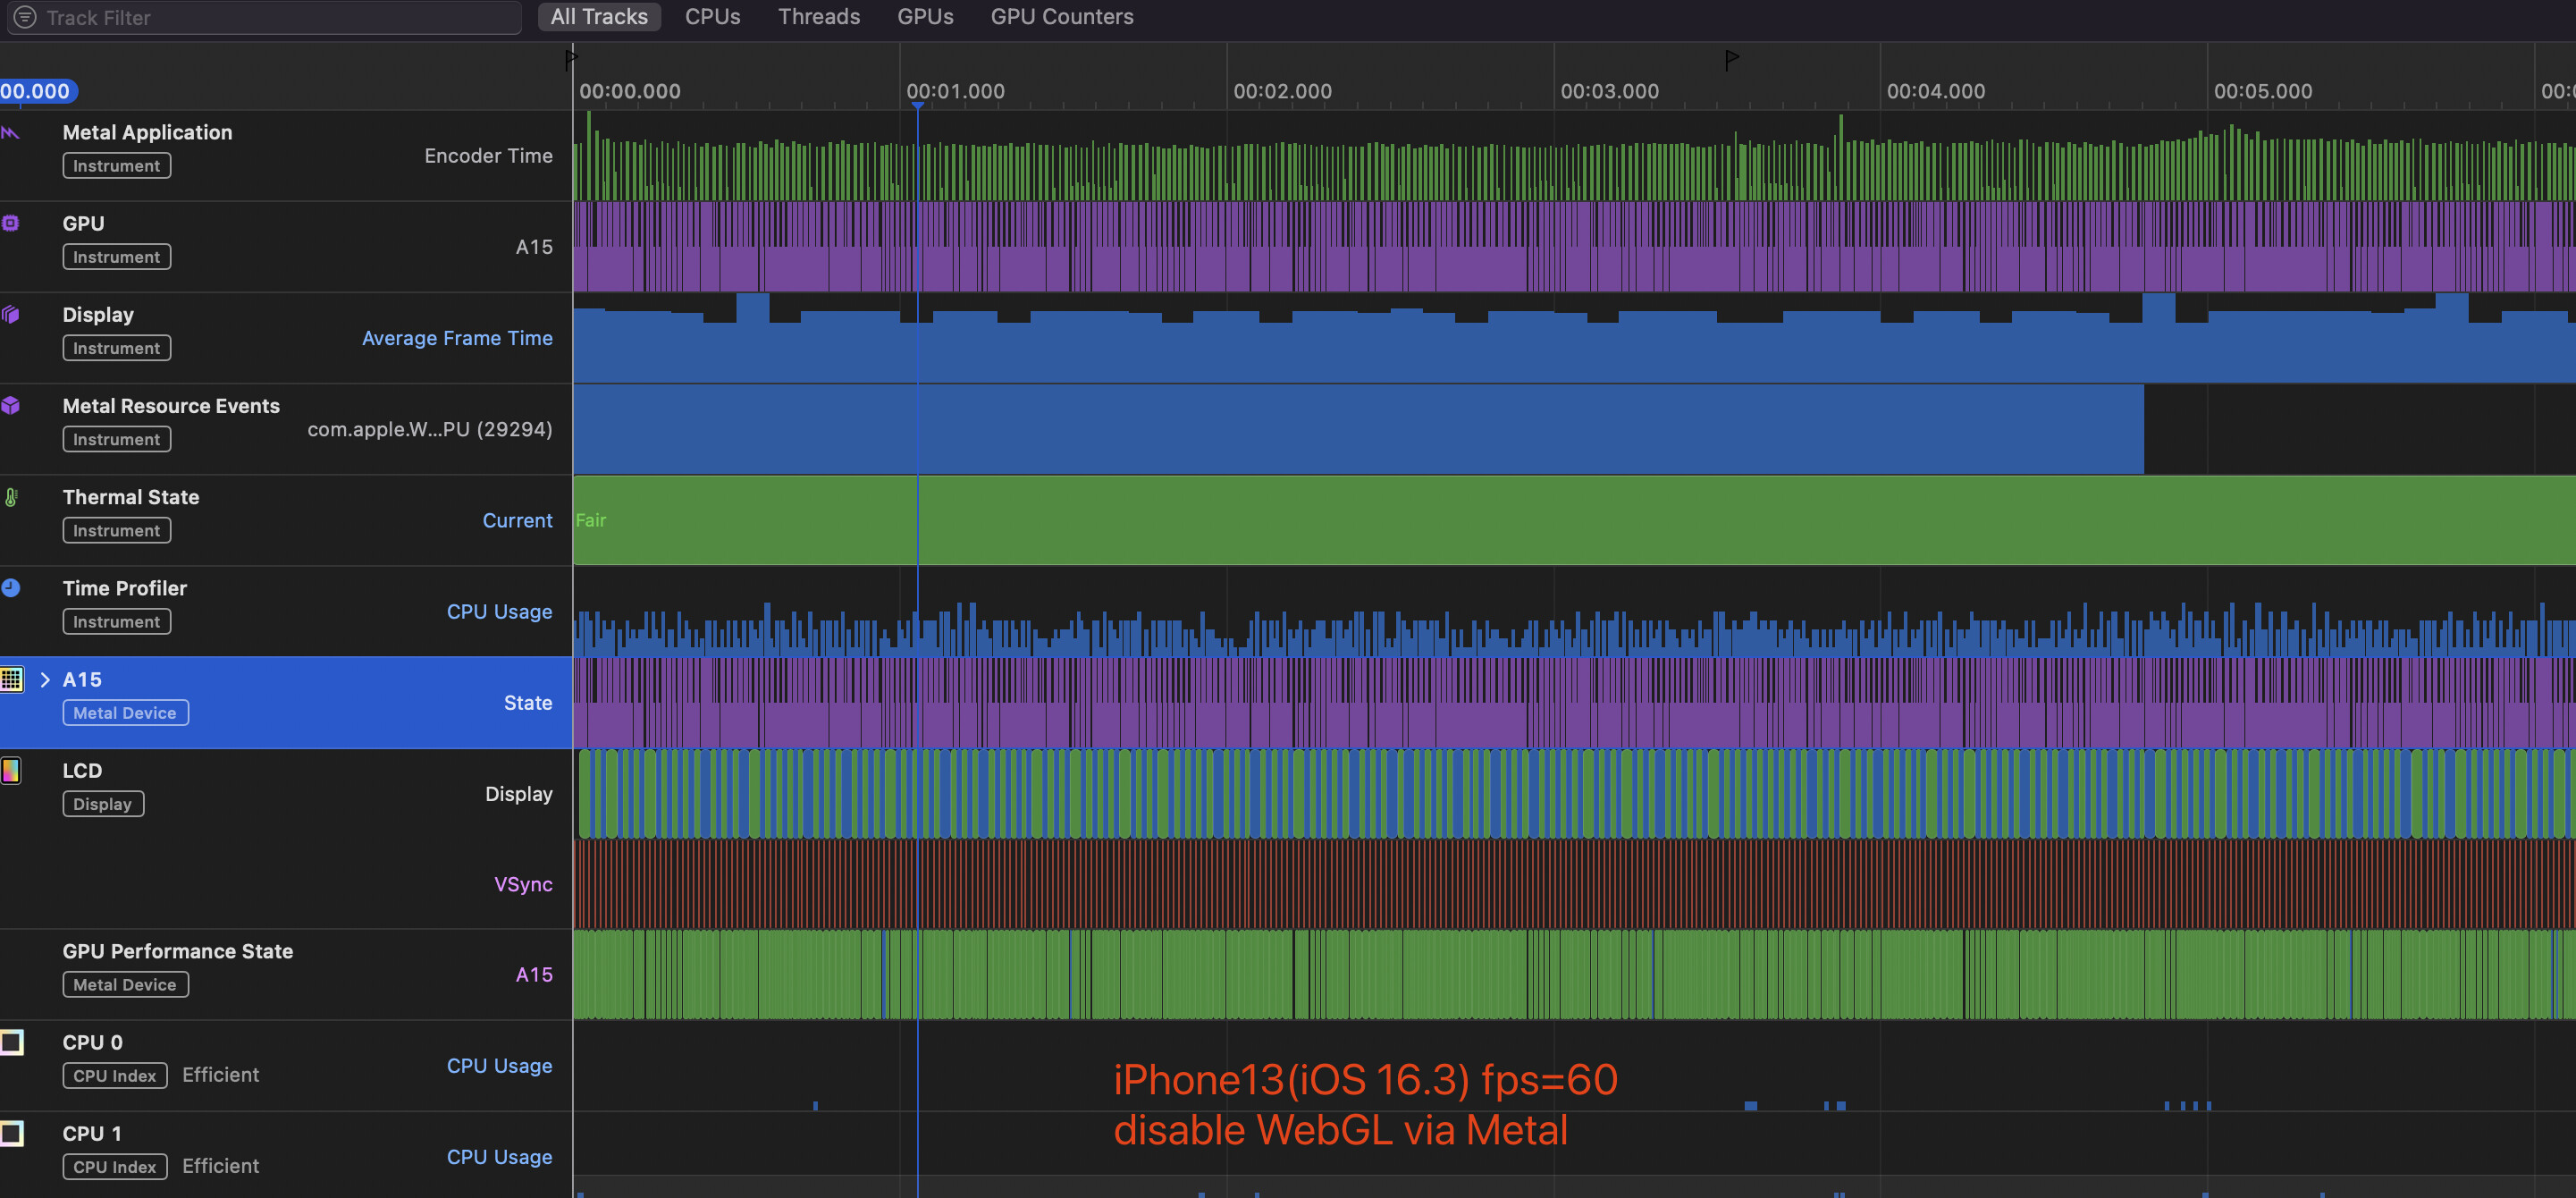Click the CPU 1 square icon
The height and width of the screenshot is (1198, 2576).
point(11,1133)
